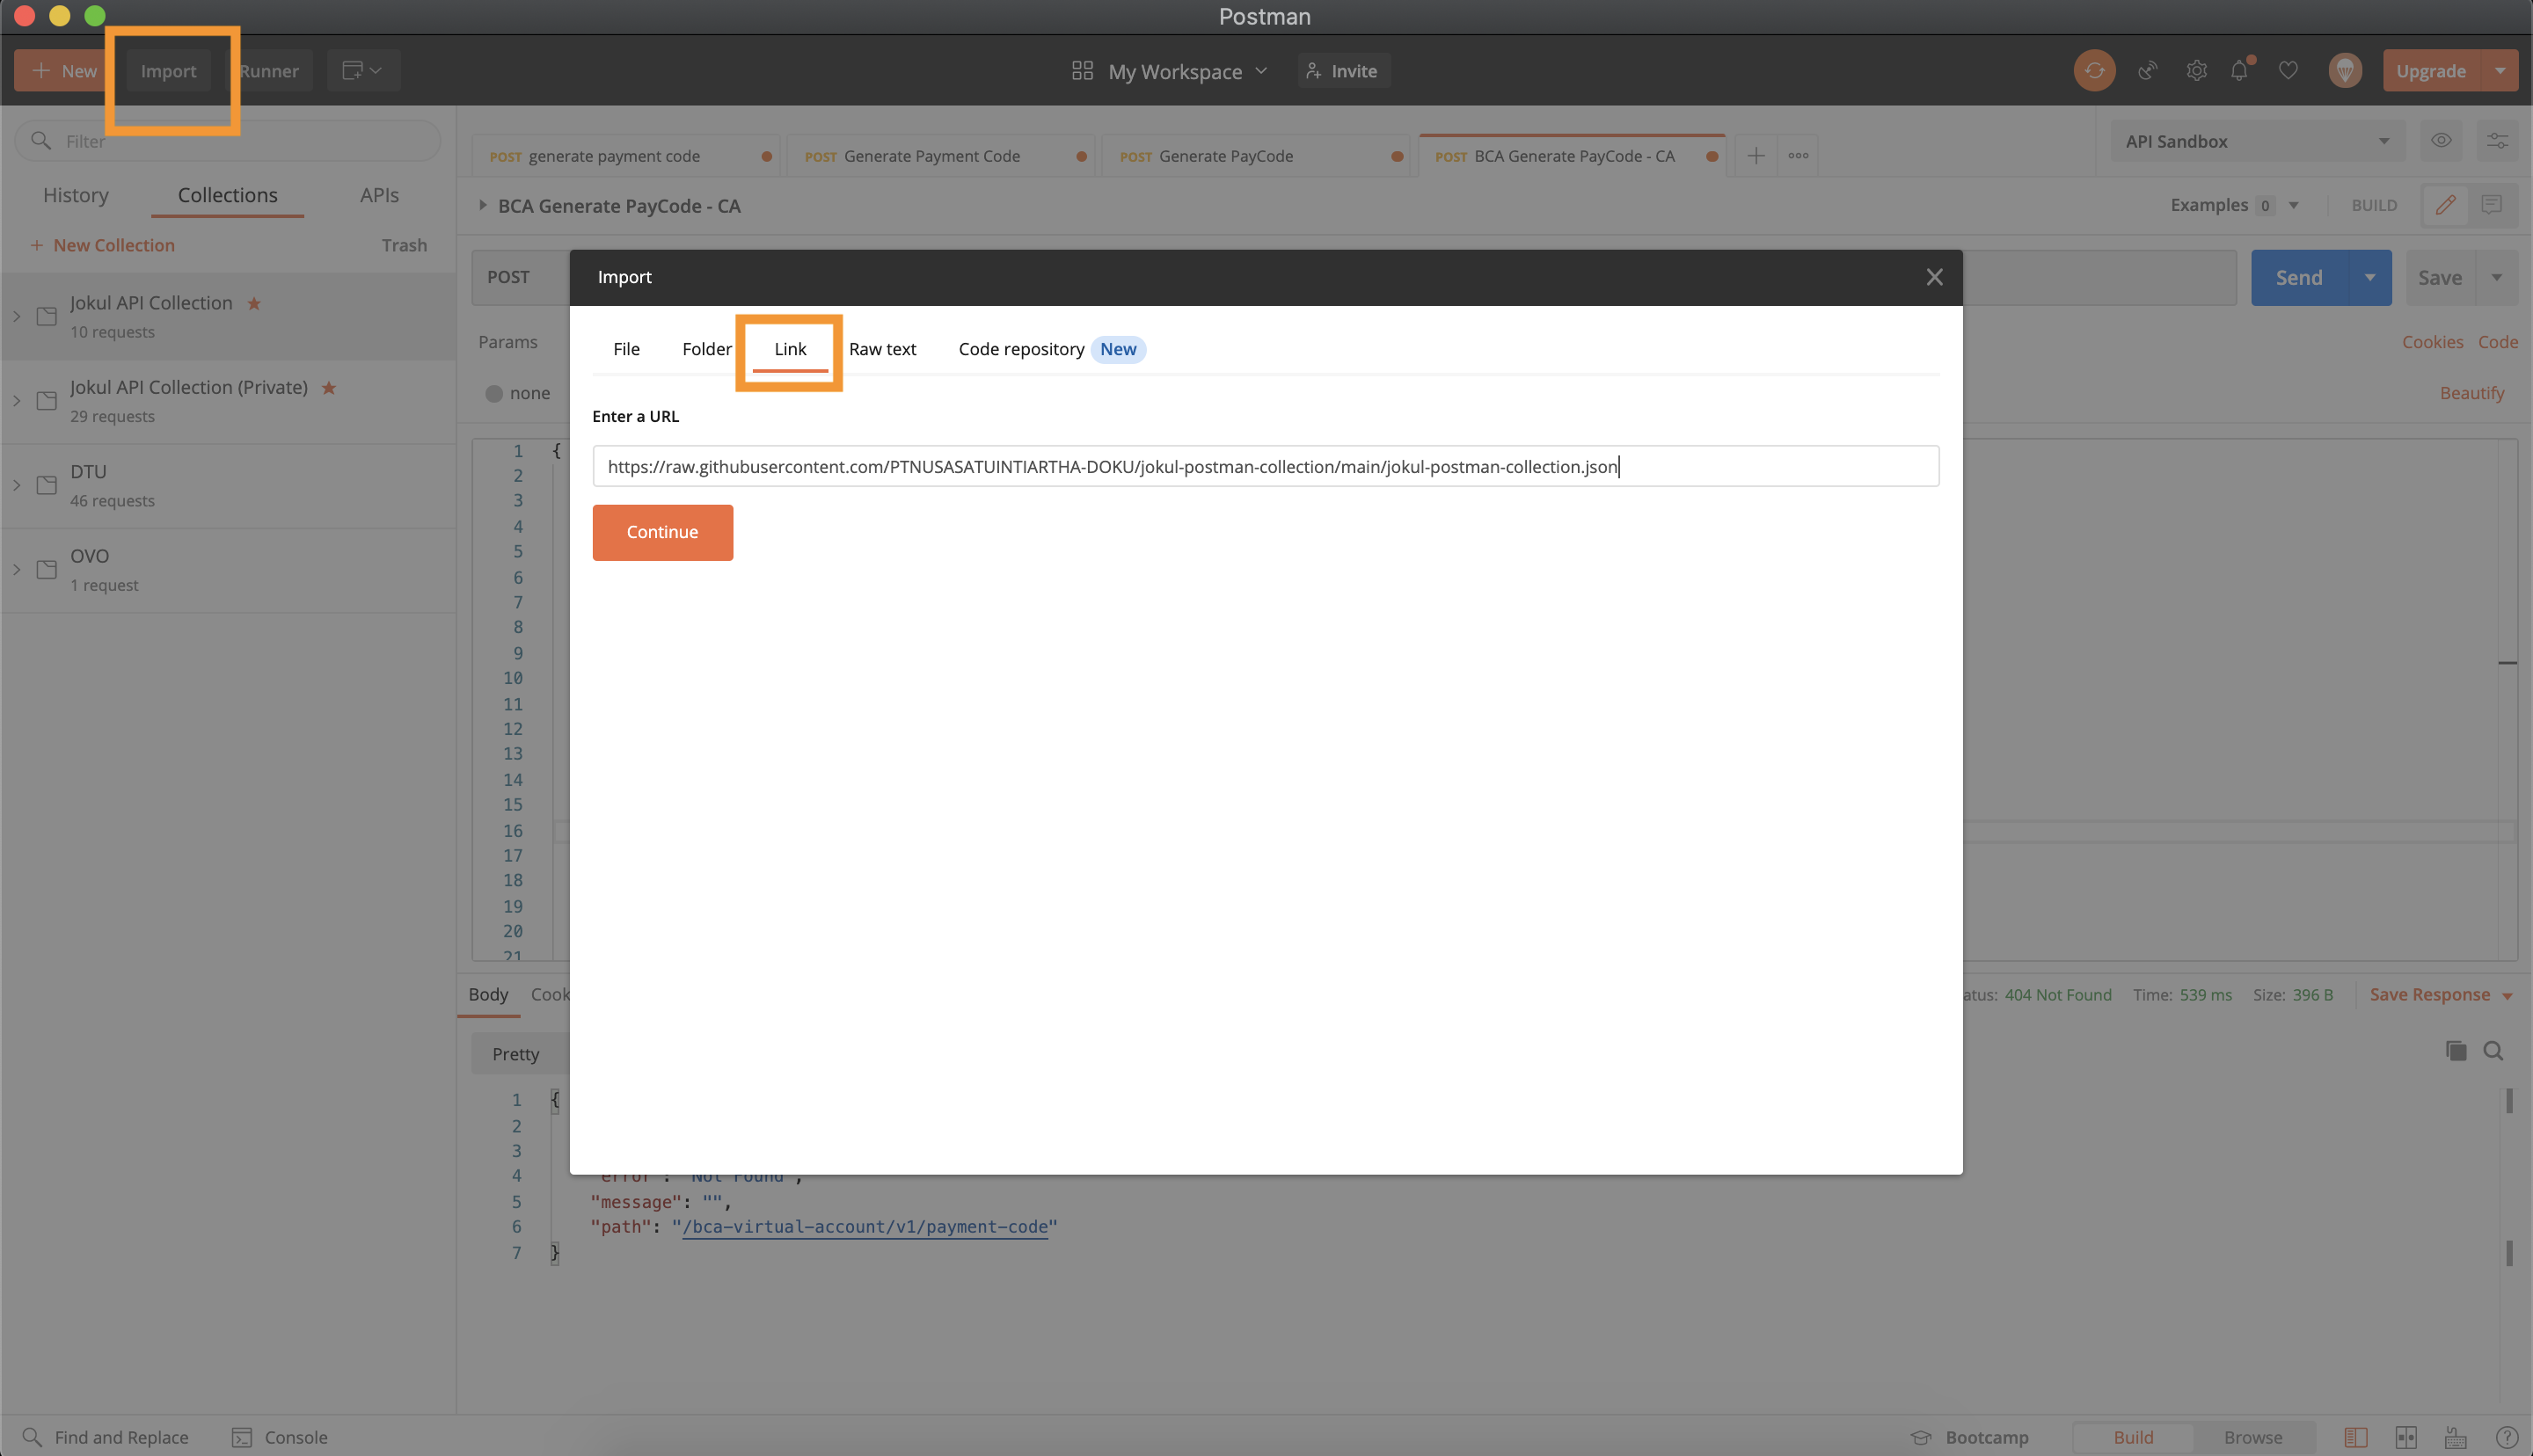The width and height of the screenshot is (2533, 1456).
Task: Click the eye/preview icon top right
Action: pyautogui.click(x=2441, y=141)
